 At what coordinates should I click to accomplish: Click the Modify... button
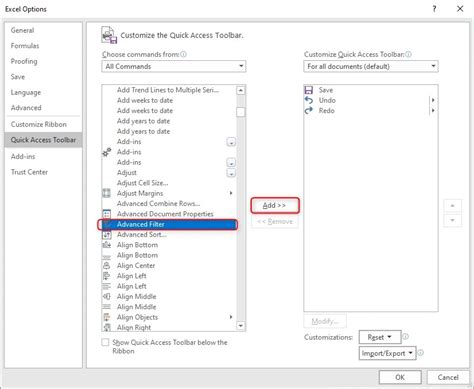[x=325, y=321]
